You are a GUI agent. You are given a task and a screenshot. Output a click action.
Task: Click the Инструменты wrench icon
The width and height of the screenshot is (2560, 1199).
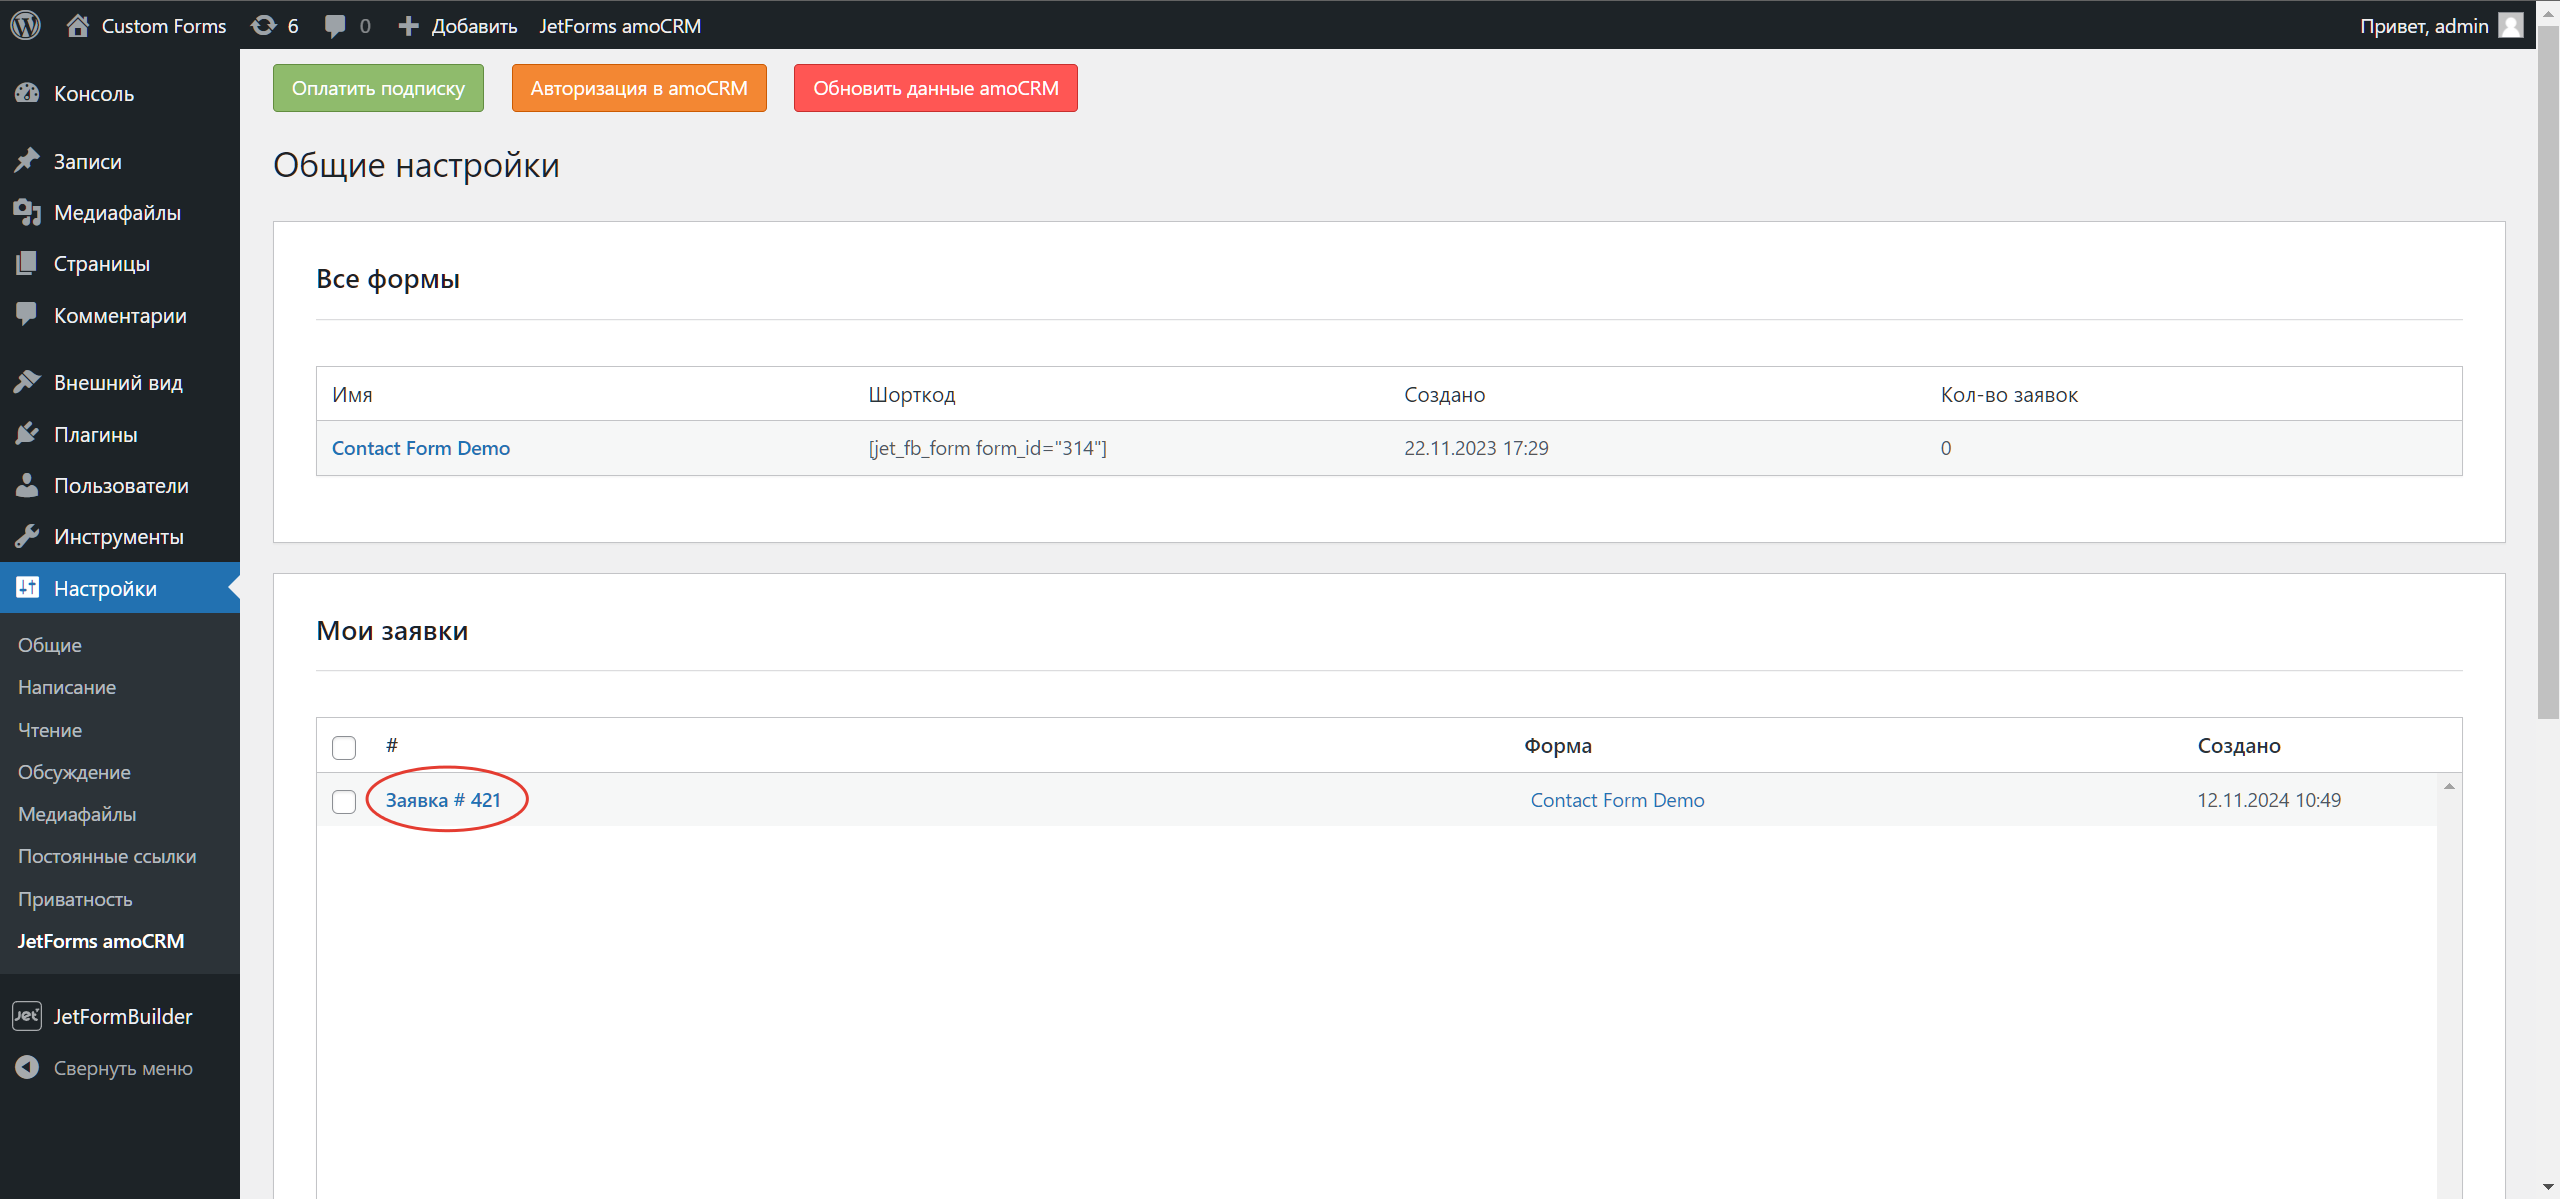click(28, 536)
